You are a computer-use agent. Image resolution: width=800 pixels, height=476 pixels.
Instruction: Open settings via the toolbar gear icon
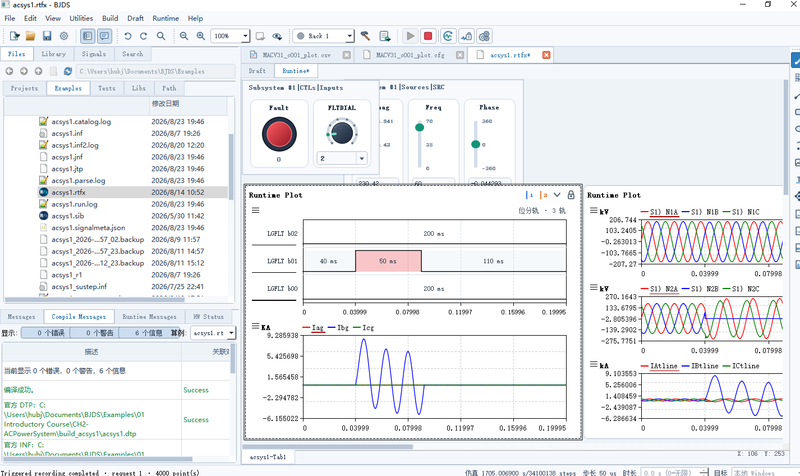(x=64, y=36)
